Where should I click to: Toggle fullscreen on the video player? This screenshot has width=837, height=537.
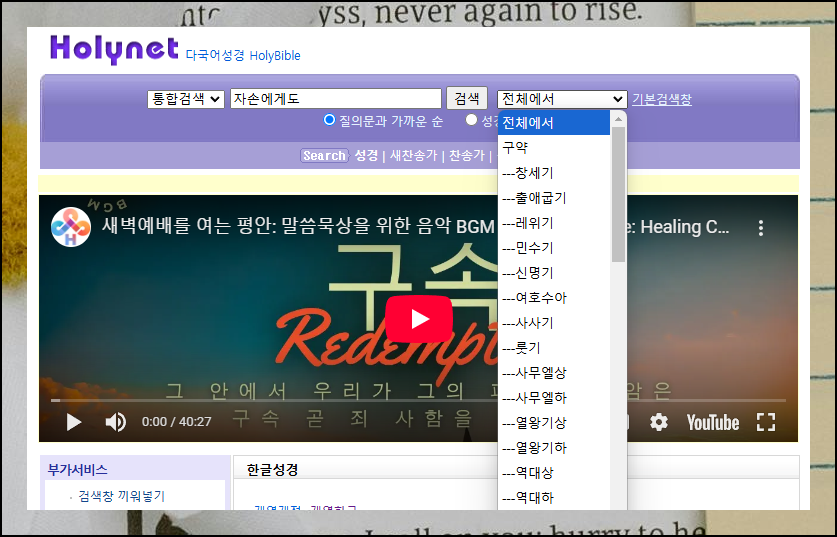pos(766,422)
